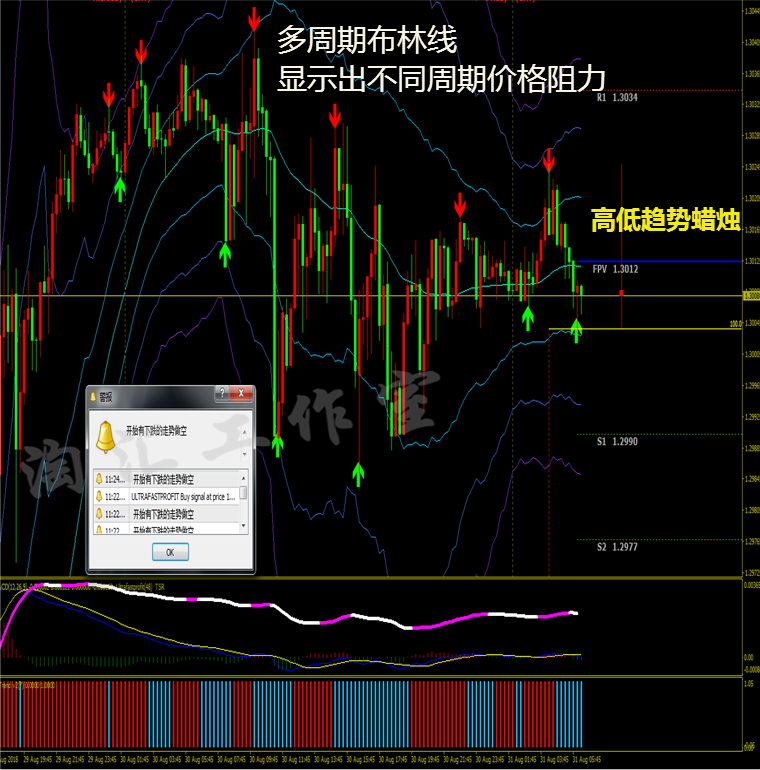Click the large yellow bell icon in dialog
This screenshot has height=770, width=760.
(x=106, y=437)
